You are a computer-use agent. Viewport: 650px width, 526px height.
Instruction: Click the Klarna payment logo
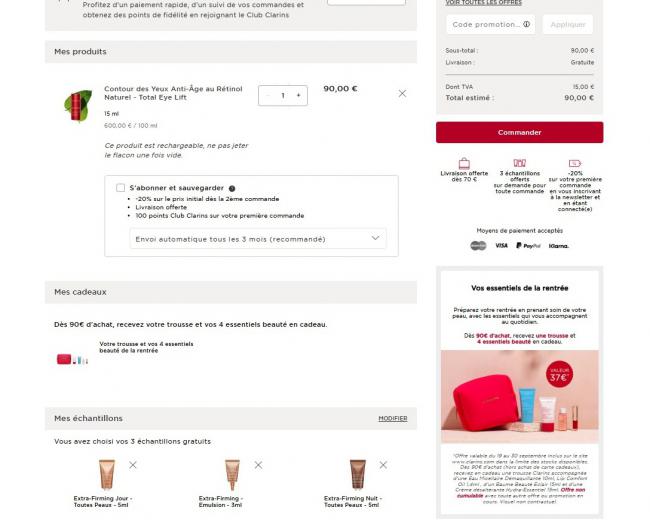tap(558, 246)
